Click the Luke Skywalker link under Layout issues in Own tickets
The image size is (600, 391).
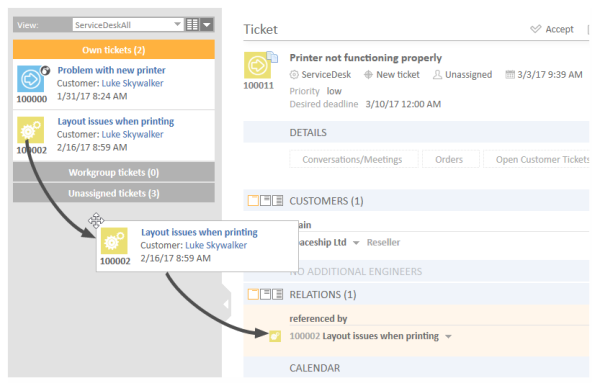(x=132, y=134)
